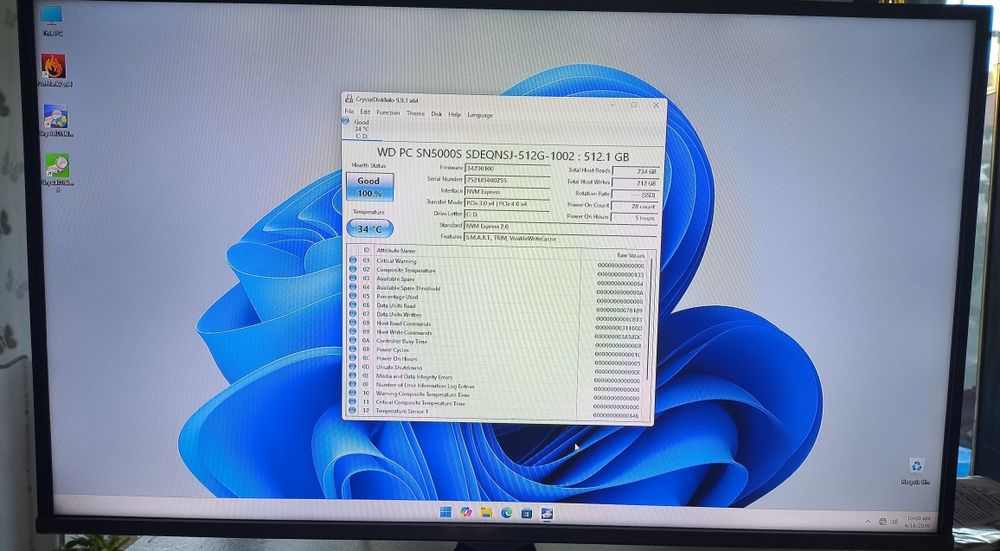The height and width of the screenshot is (551, 1000).
Task: Click the Power On Hours 5 hours value
Action: point(635,218)
